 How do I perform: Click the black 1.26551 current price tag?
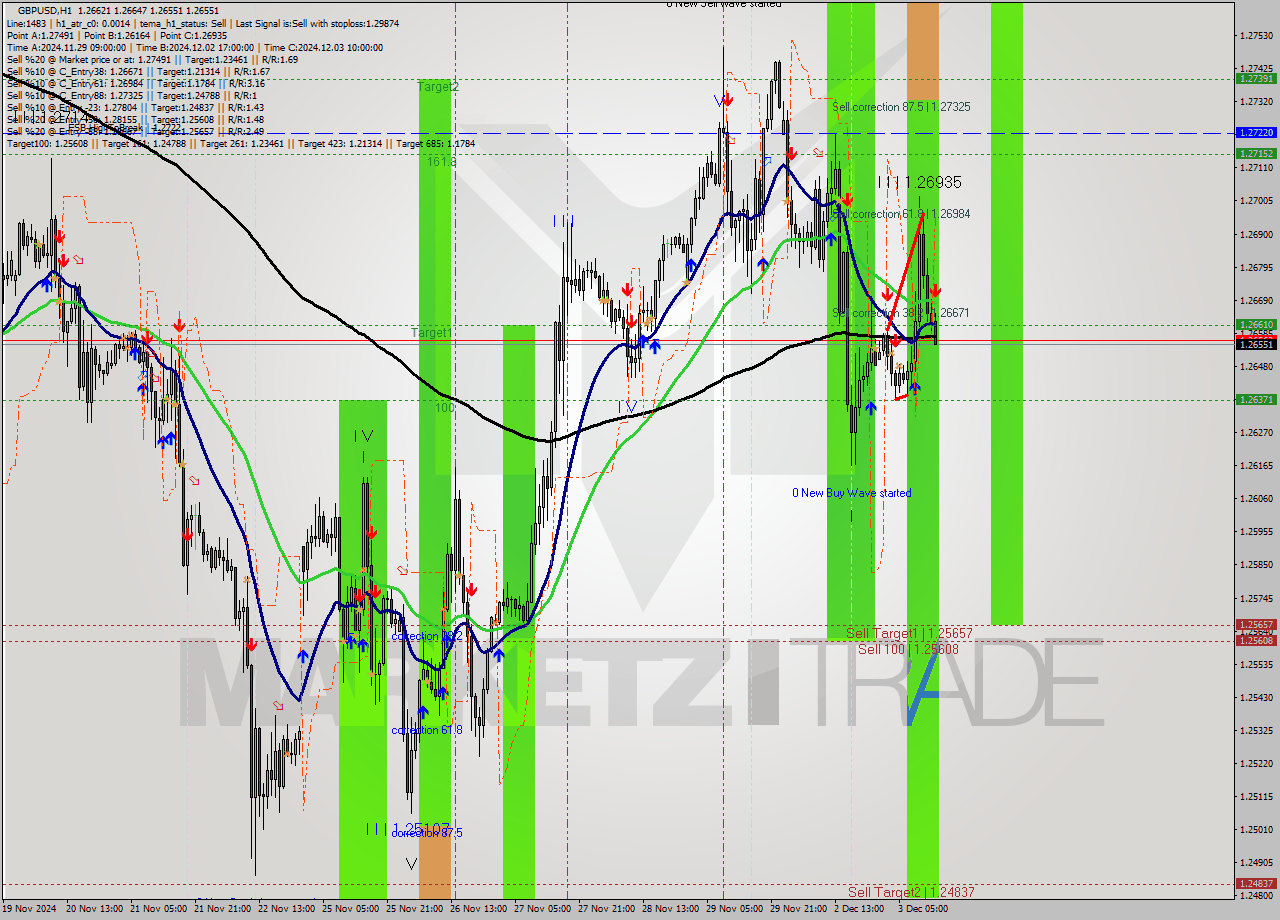(1256, 344)
